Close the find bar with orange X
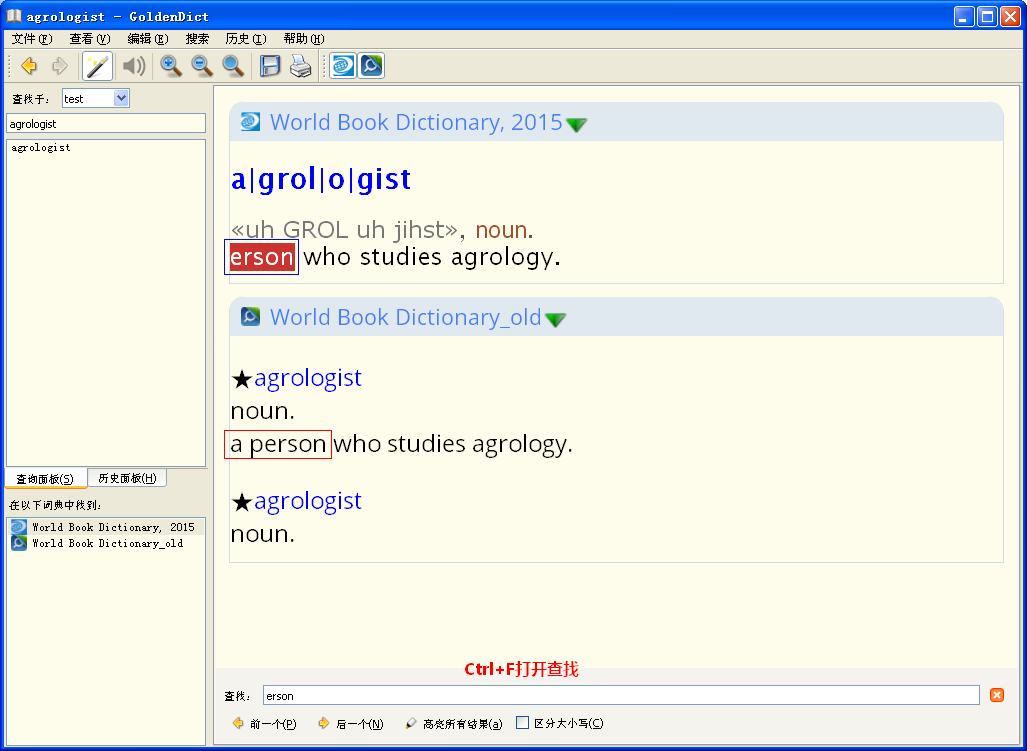The height and width of the screenshot is (751, 1027). point(997,695)
